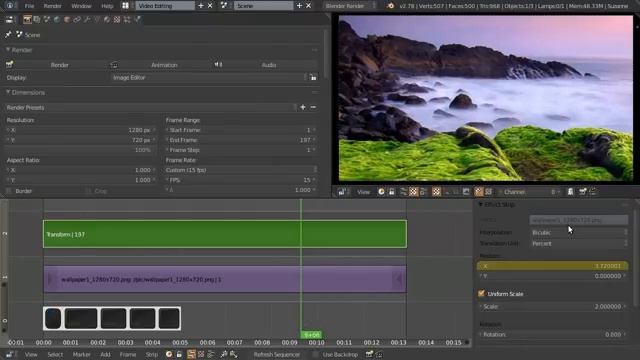Enable Border checkbox
The image size is (640, 360).
tap(9, 191)
